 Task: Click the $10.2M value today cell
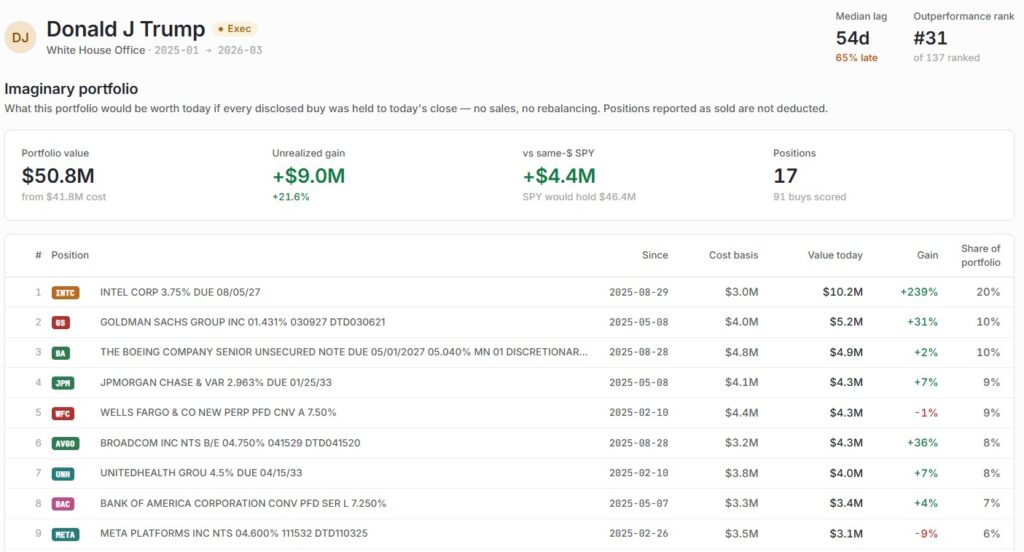pyautogui.click(x=842, y=292)
